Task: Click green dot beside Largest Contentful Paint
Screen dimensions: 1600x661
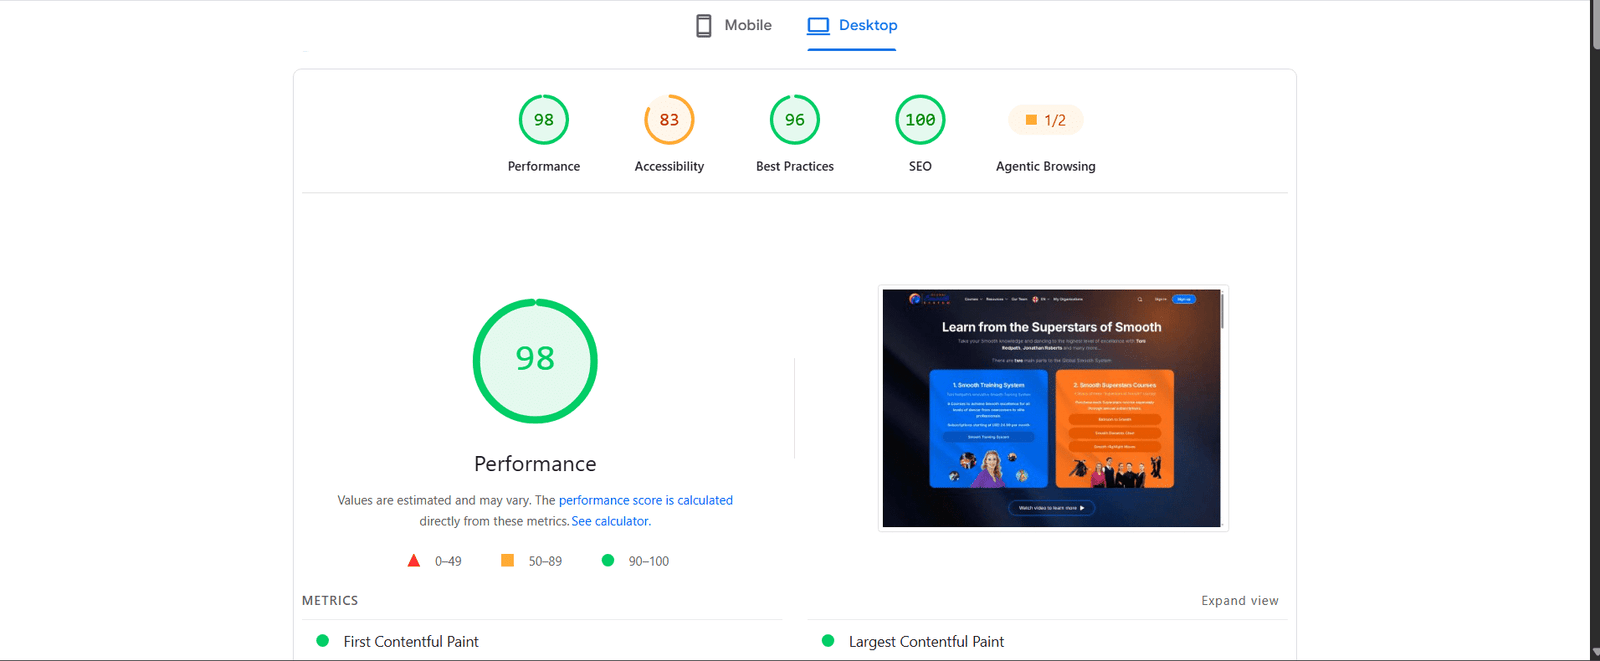Action: [828, 641]
